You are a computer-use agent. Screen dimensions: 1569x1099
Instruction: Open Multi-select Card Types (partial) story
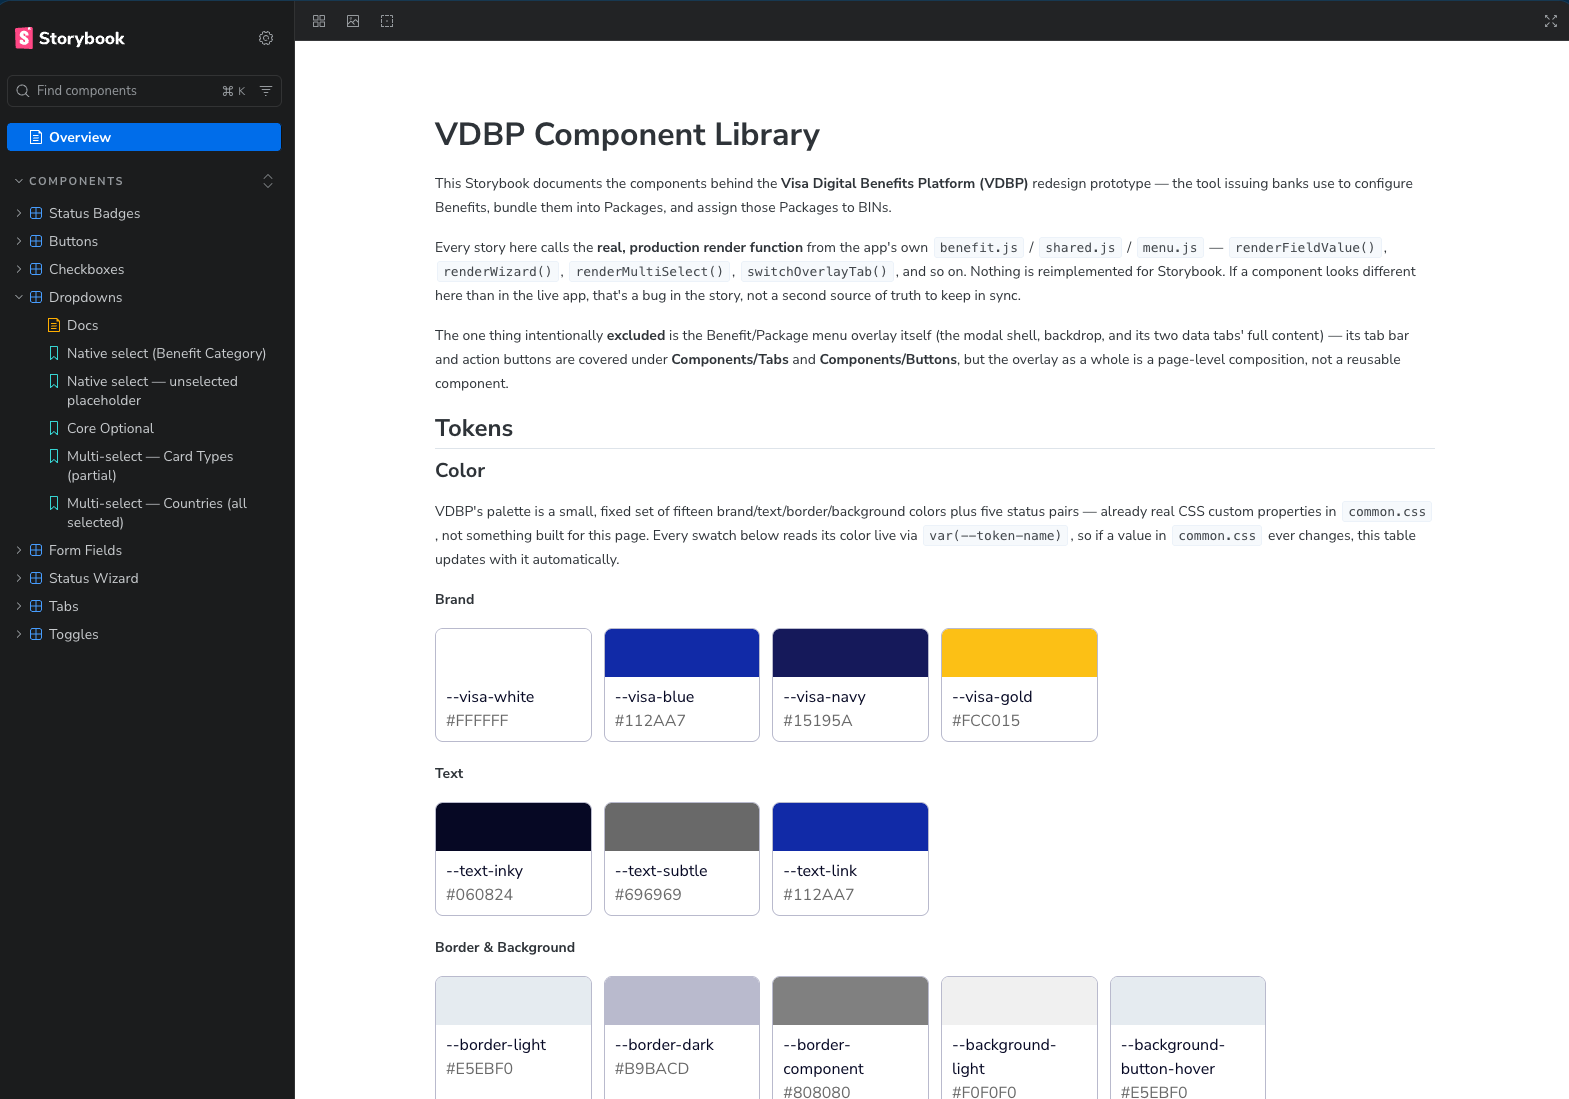[144, 466]
